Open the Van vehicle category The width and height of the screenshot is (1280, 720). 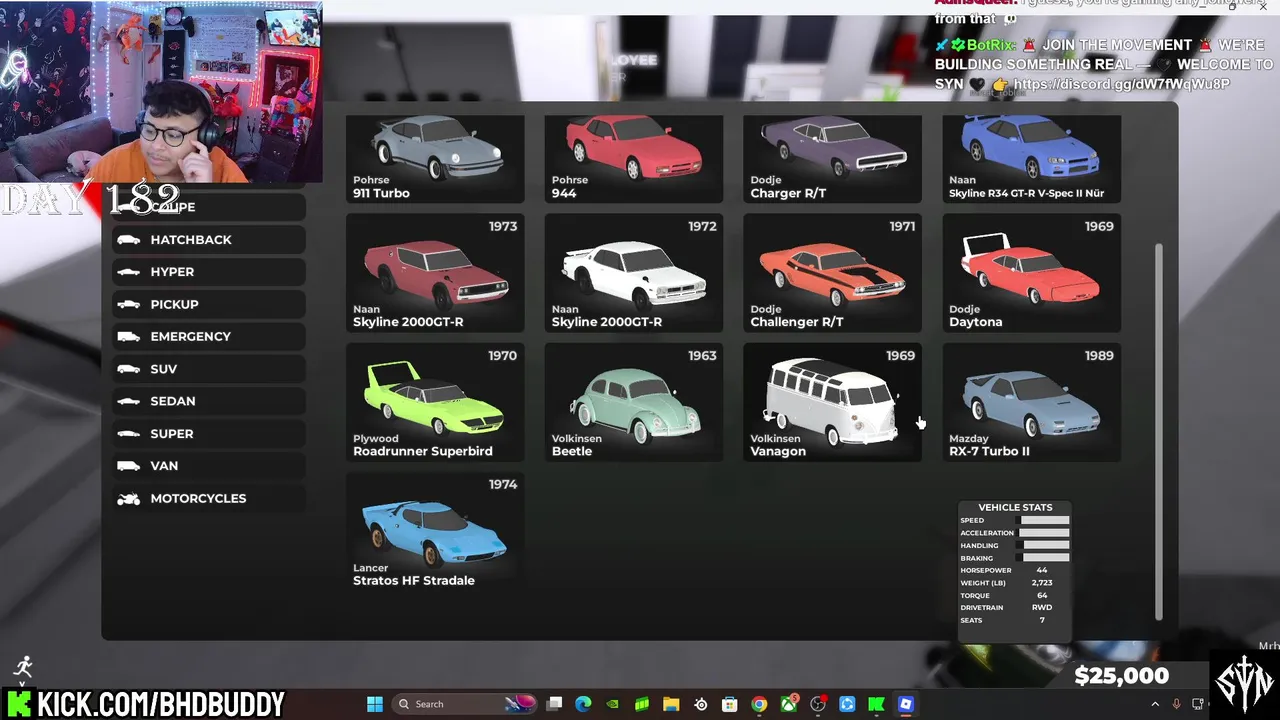(x=209, y=466)
